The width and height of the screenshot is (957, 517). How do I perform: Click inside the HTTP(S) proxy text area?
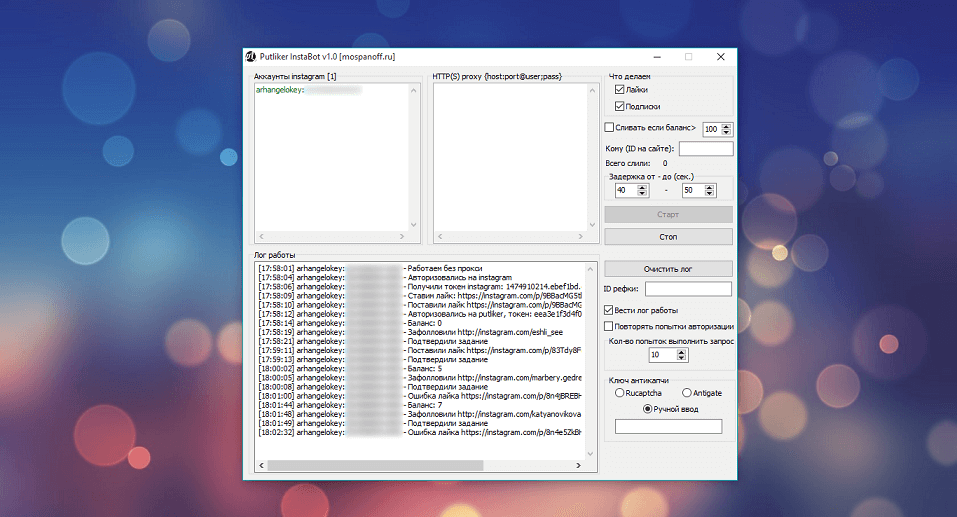pyautogui.click(x=510, y=156)
